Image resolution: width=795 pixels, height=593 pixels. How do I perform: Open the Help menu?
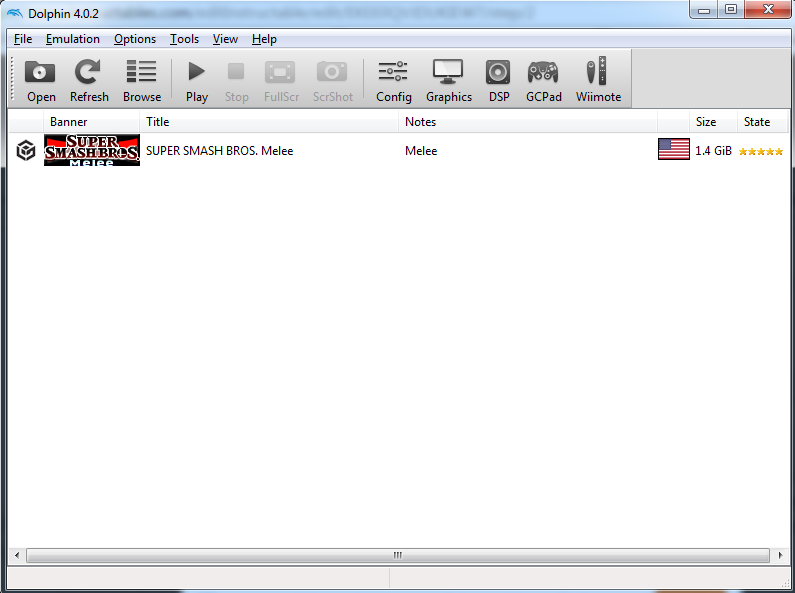[264, 39]
